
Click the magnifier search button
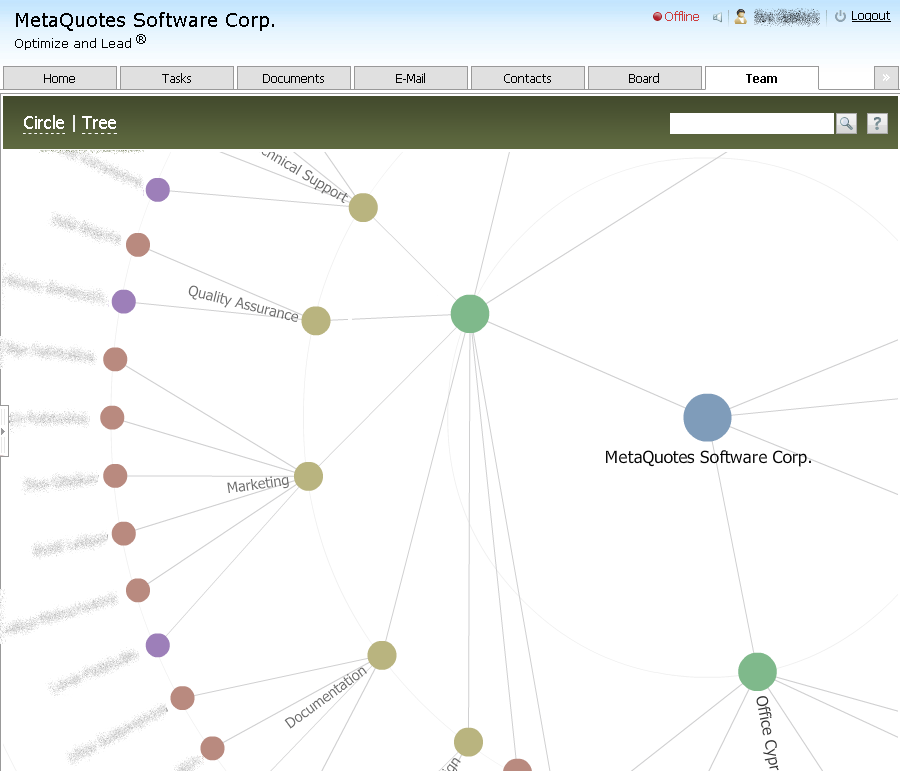tap(846, 123)
